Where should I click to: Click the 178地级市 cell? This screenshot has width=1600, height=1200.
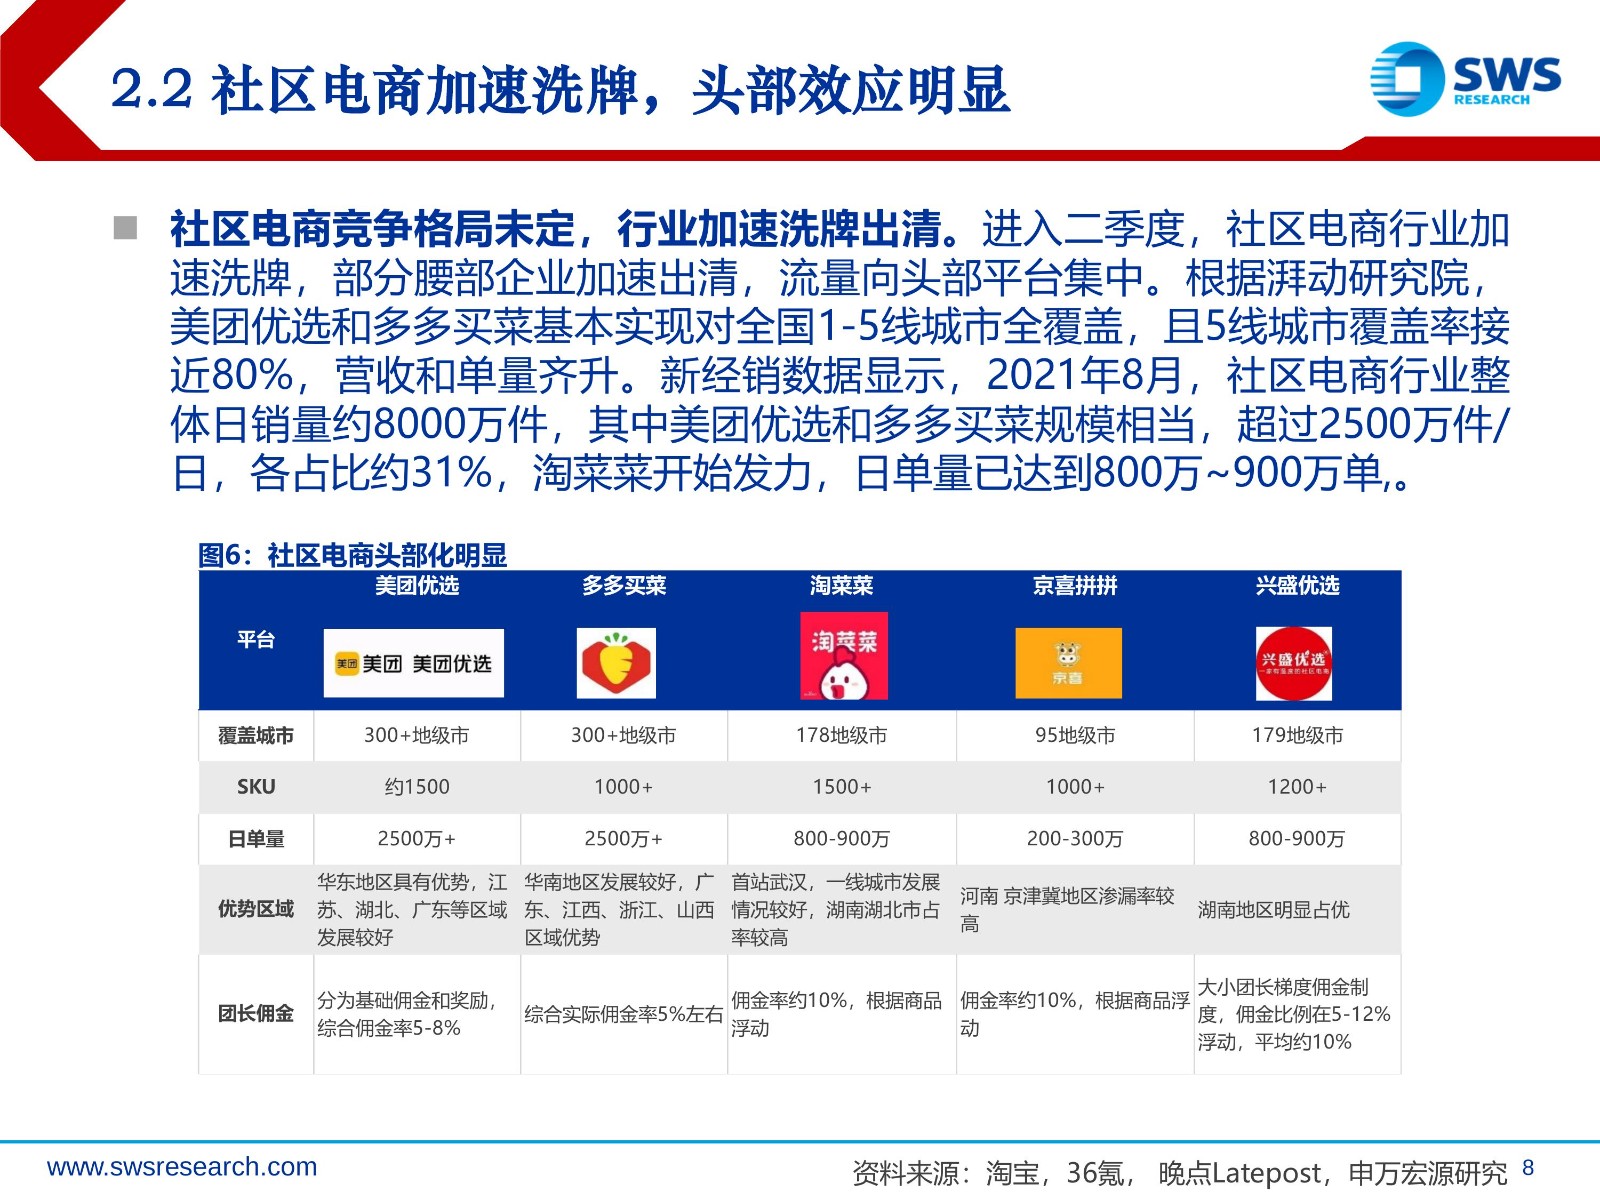pos(842,736)
